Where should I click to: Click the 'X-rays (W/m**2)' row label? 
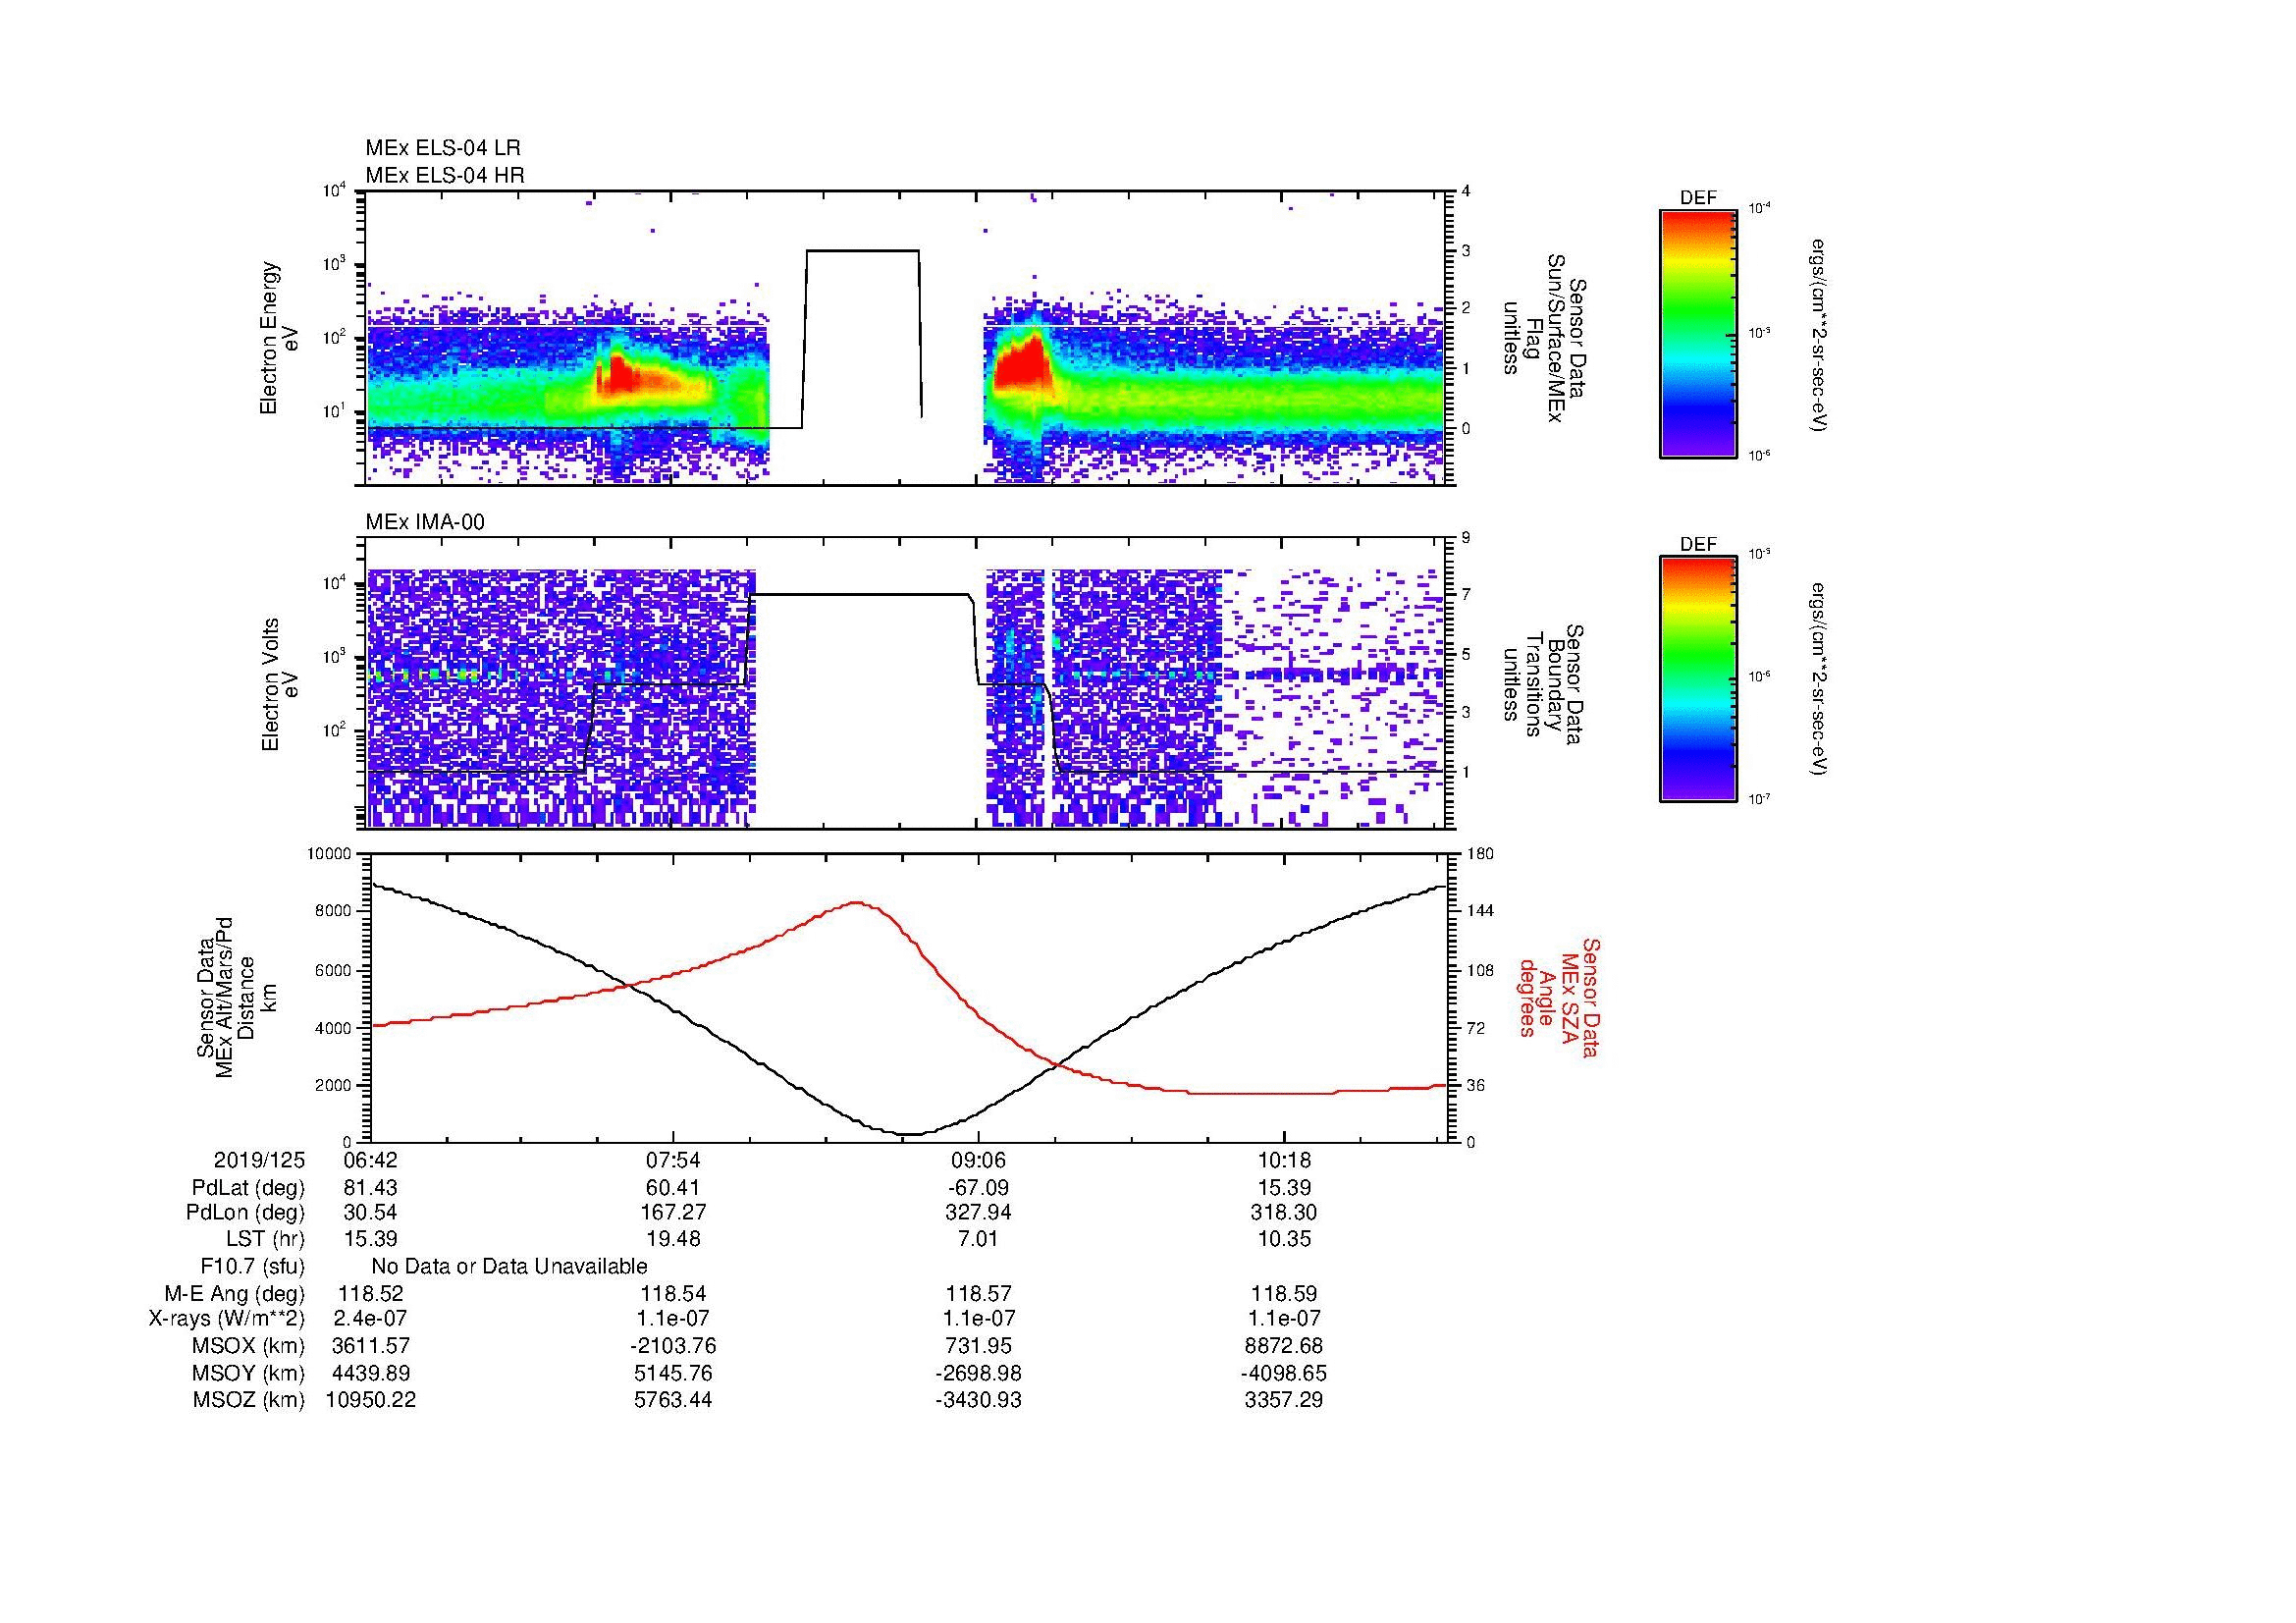[227, 1319]
